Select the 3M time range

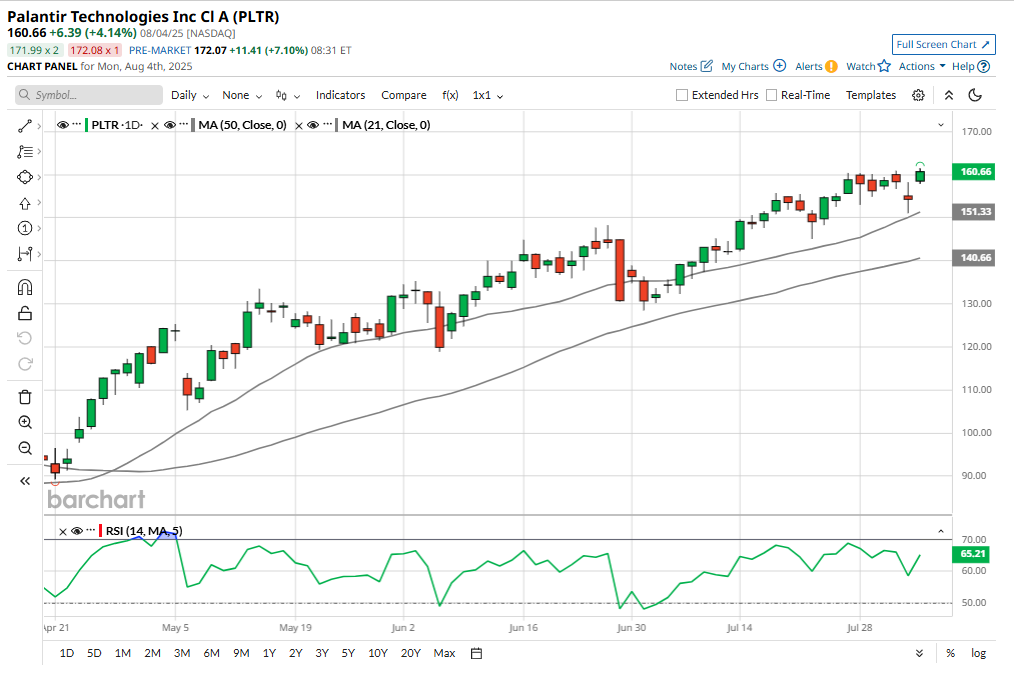182,654
